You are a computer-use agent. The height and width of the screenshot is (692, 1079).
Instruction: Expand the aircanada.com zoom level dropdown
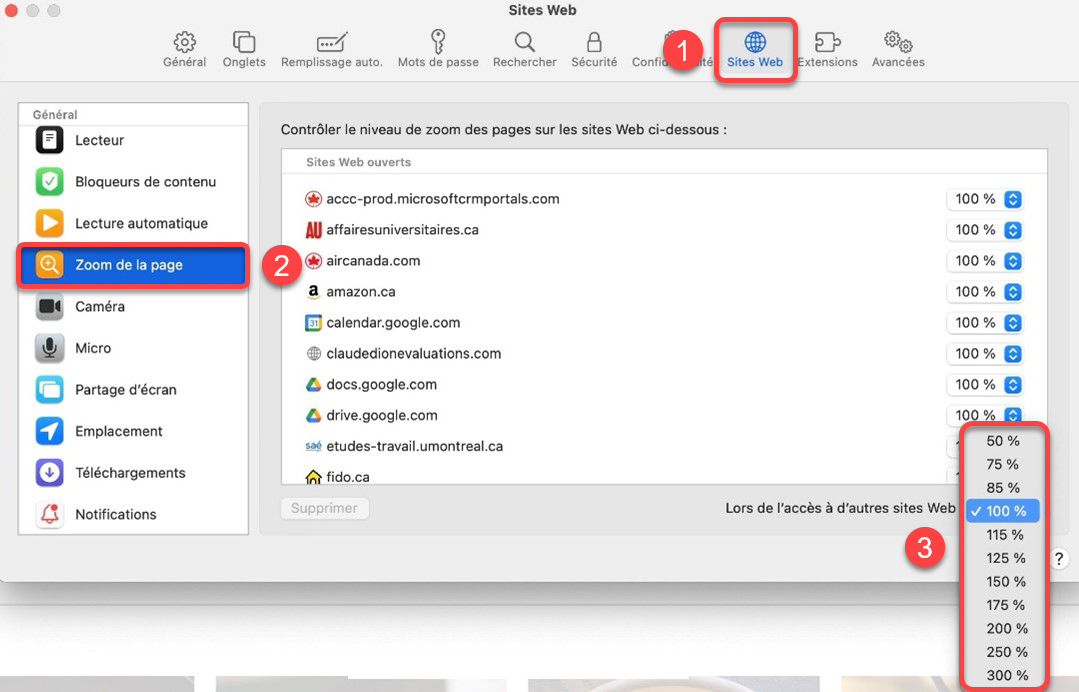985,261
